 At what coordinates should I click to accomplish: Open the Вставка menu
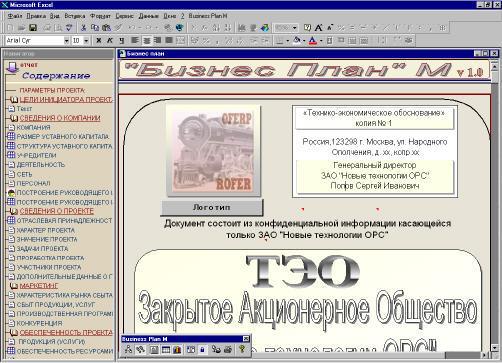(x=75, y=16)
